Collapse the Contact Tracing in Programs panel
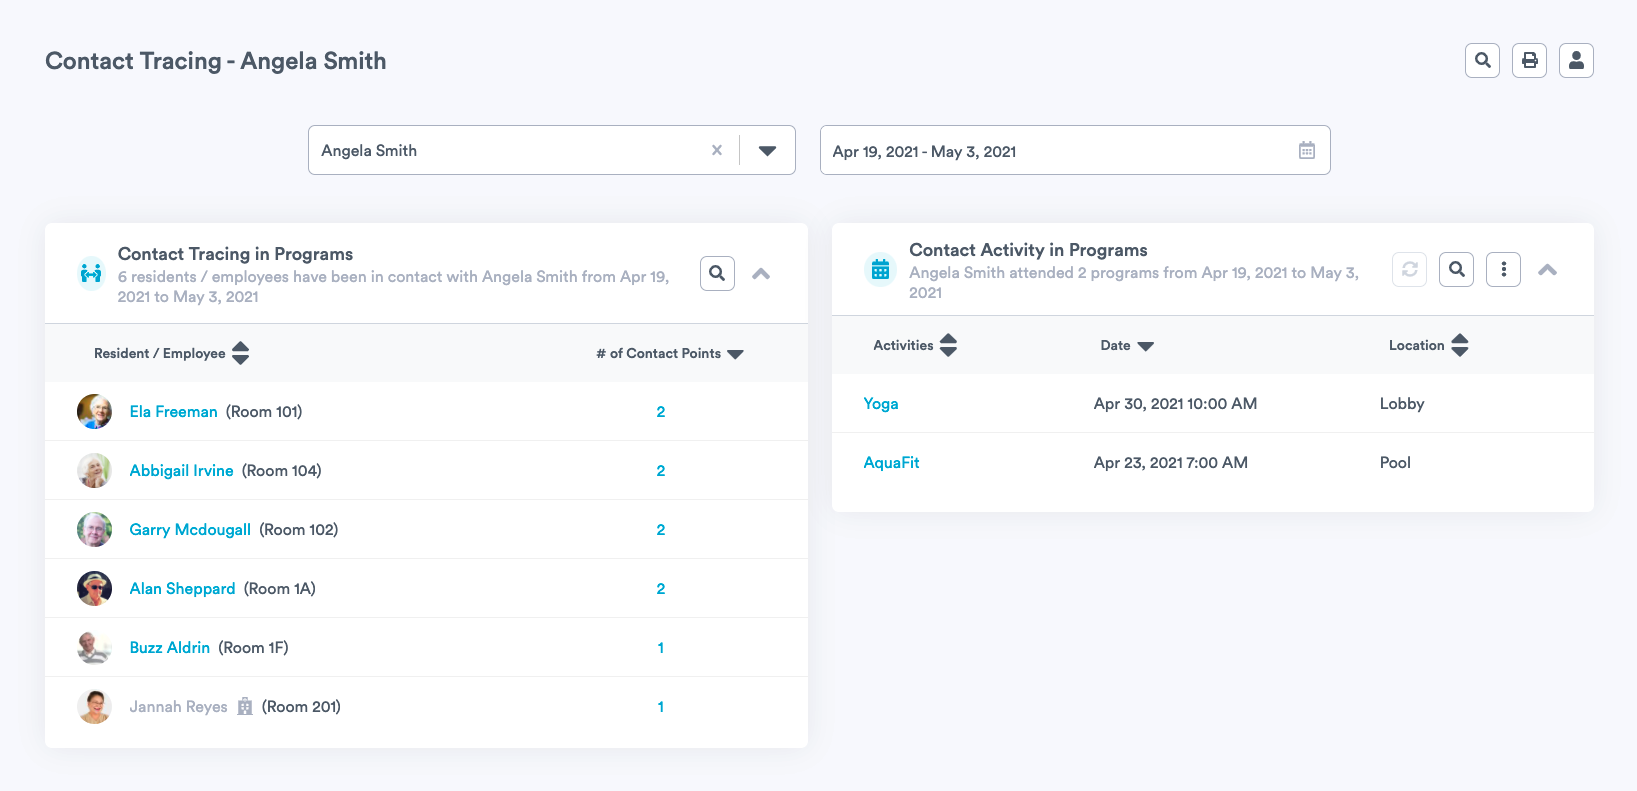Viewport: 1637px width, 791px height. tap(761, 274)
